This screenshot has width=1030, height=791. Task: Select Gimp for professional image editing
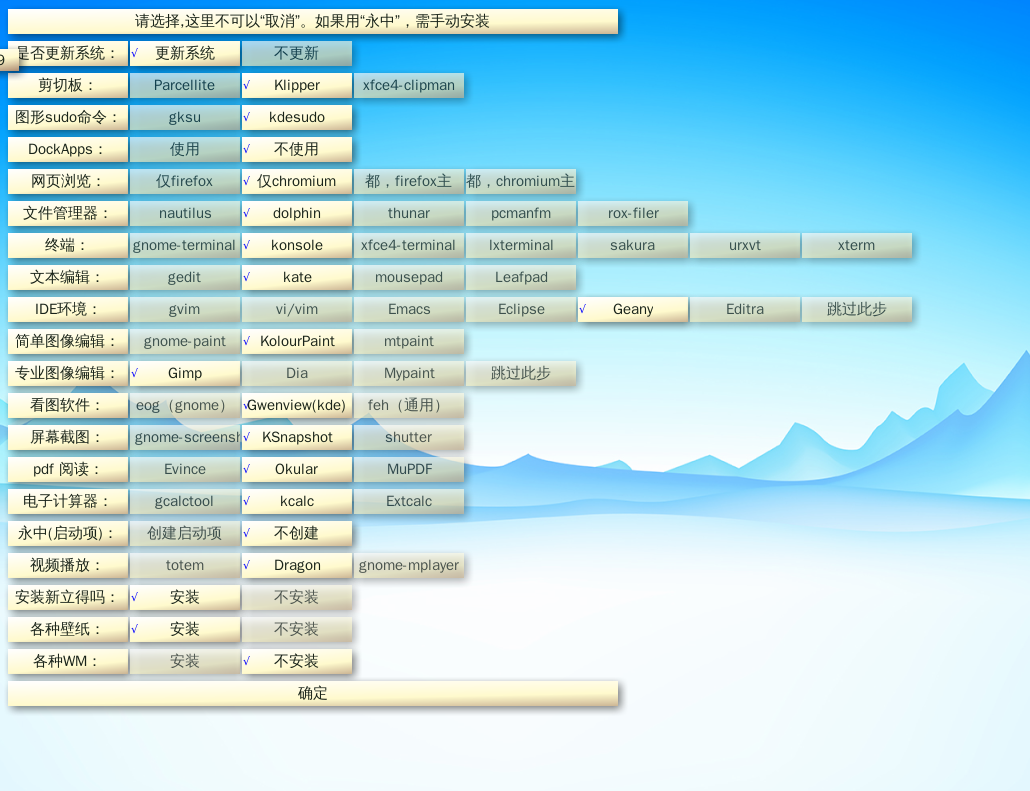[x=185, y=373]
